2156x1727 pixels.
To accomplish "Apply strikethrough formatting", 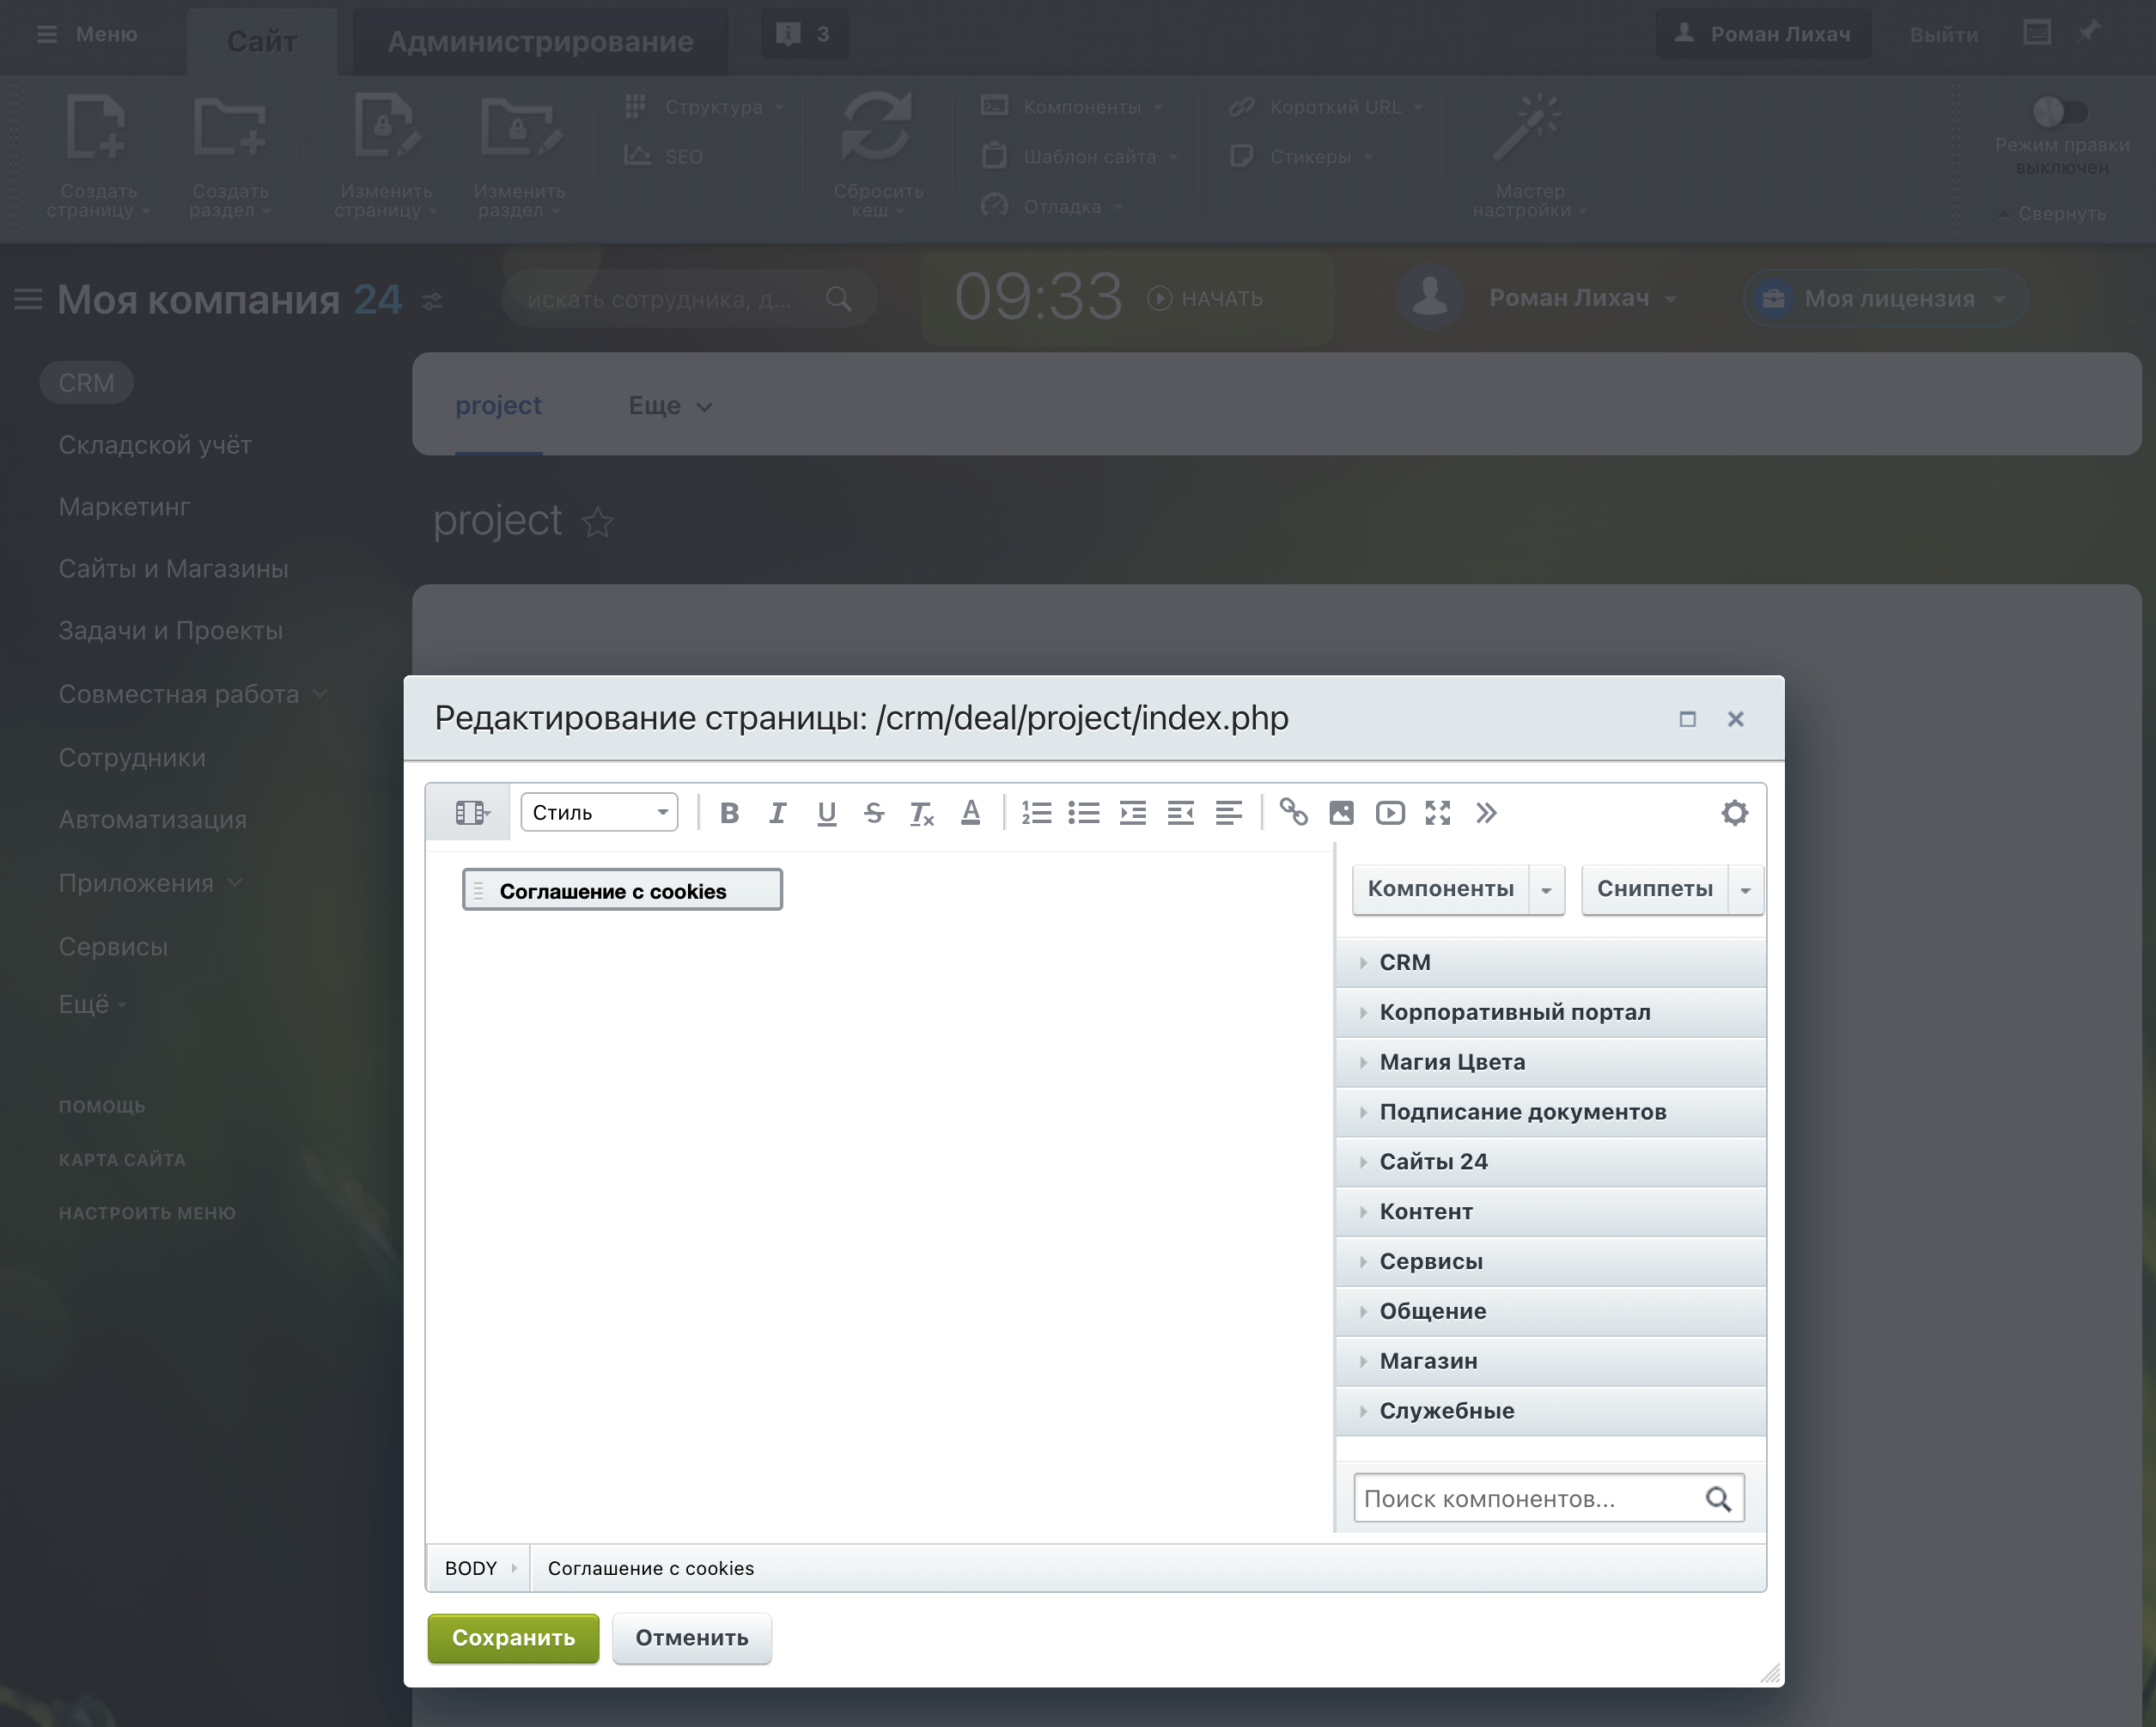I will 873,813.
